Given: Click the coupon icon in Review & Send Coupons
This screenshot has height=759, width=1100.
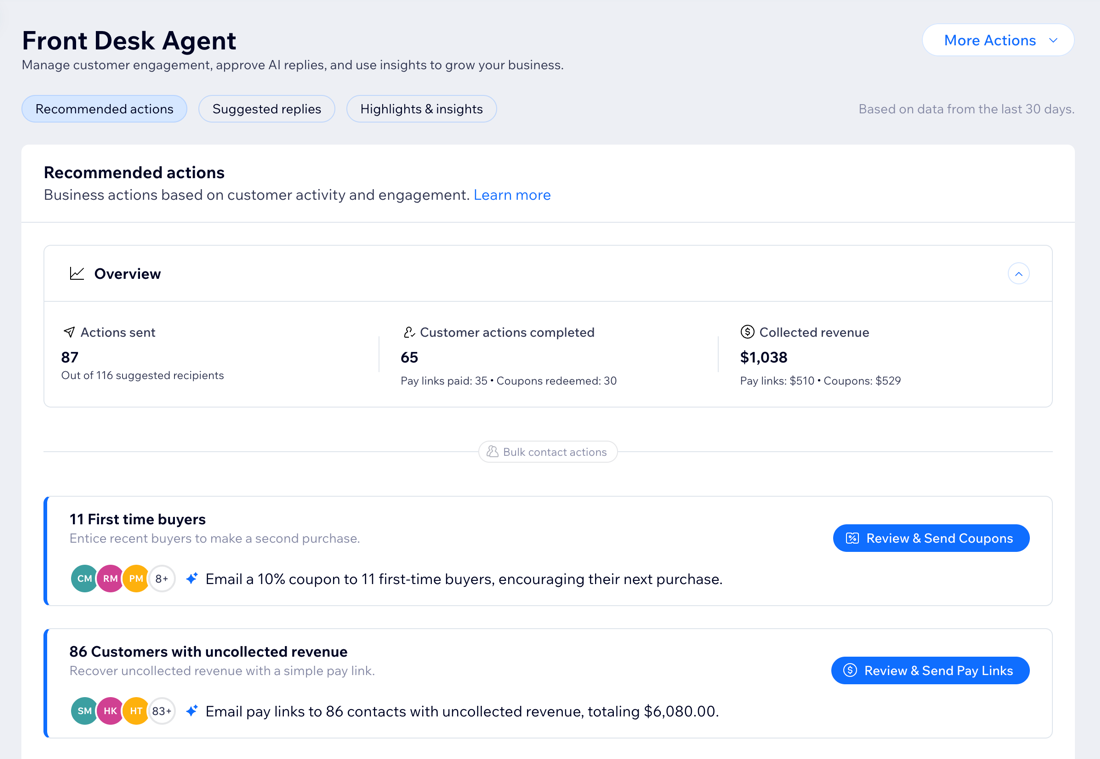Looking at the screenshot, I should point(853,537).
